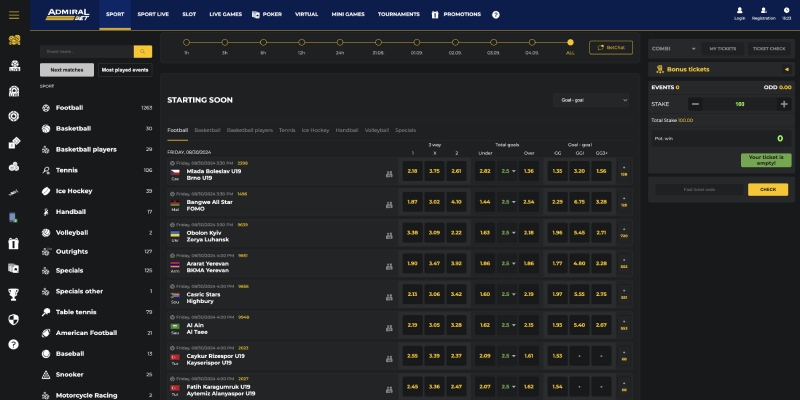Image resolution: width=800 pixels, height=400 pixels.
Task: Open statistics icon for Al Ain match
Action: pos(389,329)
